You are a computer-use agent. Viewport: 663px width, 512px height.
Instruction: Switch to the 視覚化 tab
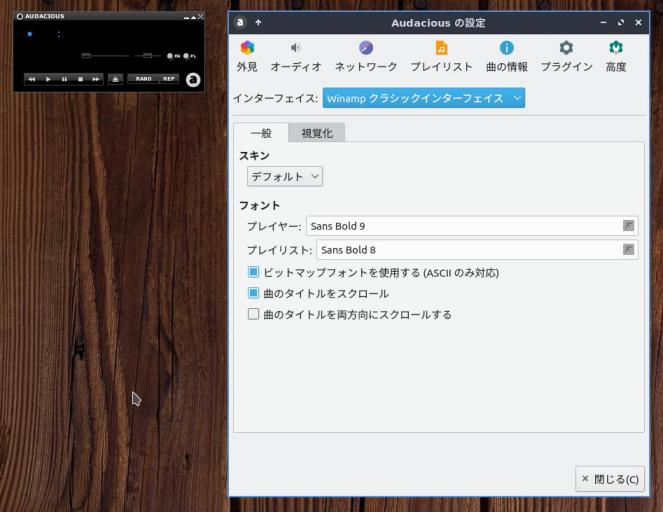click(317, 133)
